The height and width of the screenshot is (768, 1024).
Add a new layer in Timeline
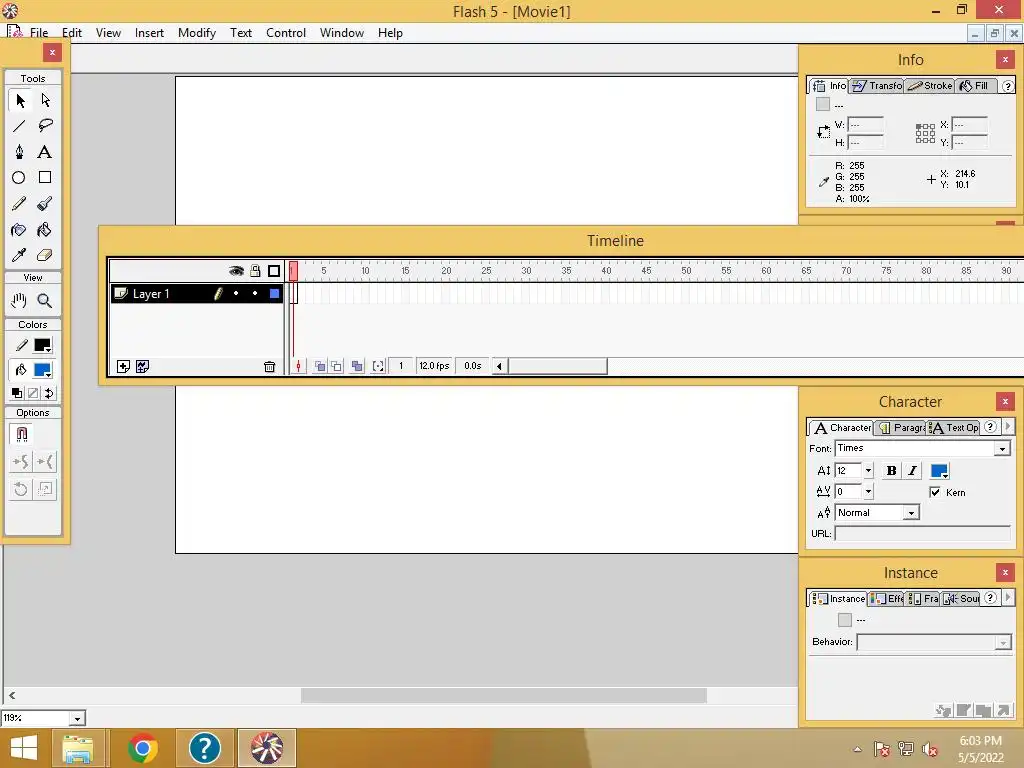[x=123, y=366]
